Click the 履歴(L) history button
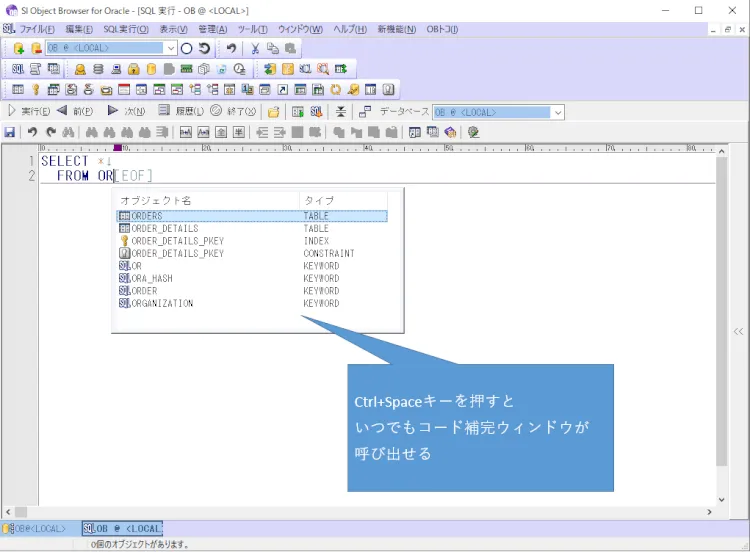 click(x=181, y=111)
